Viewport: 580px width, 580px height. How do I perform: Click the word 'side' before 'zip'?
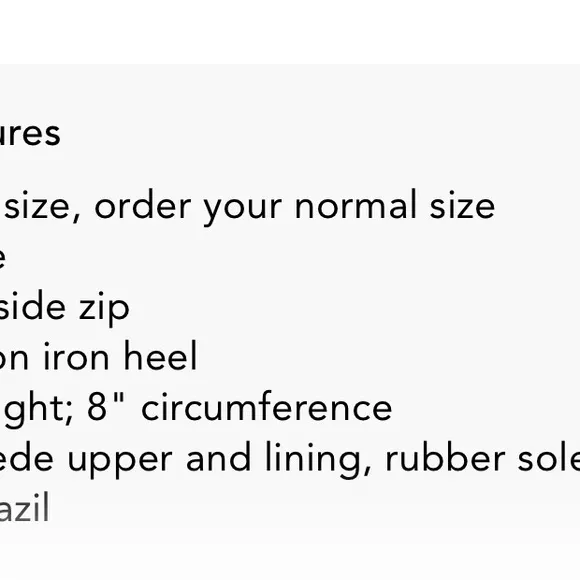coord(33,306)
